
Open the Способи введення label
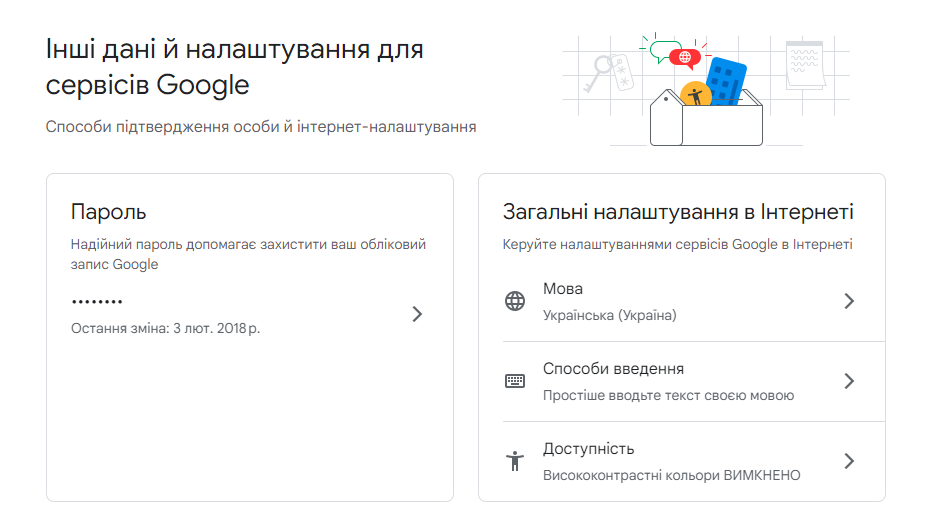pos(613,369)
